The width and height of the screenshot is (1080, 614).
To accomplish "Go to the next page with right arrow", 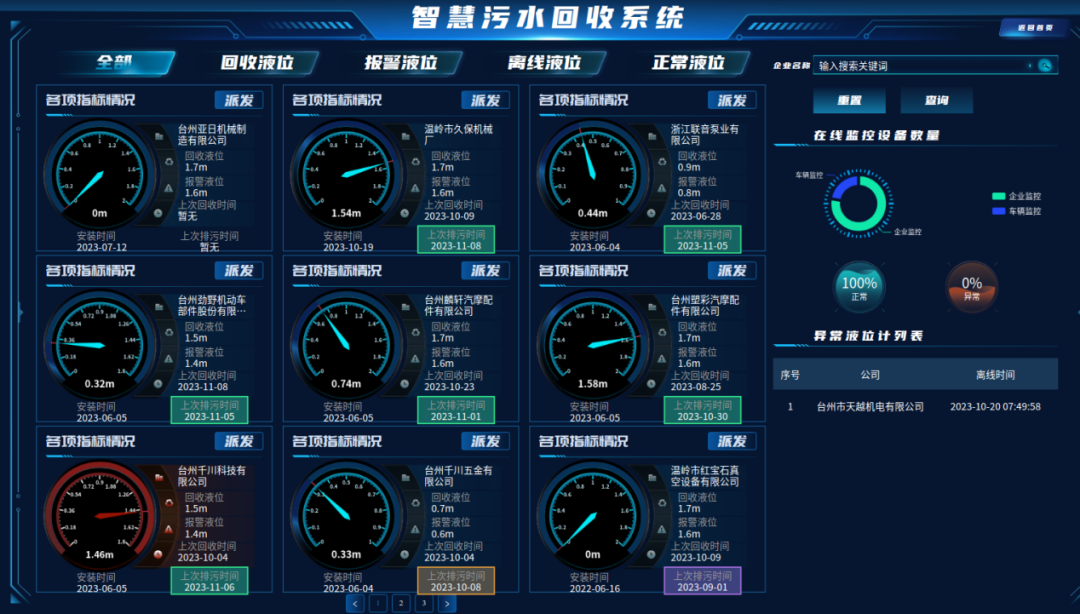I will click(x=446, y=603).
